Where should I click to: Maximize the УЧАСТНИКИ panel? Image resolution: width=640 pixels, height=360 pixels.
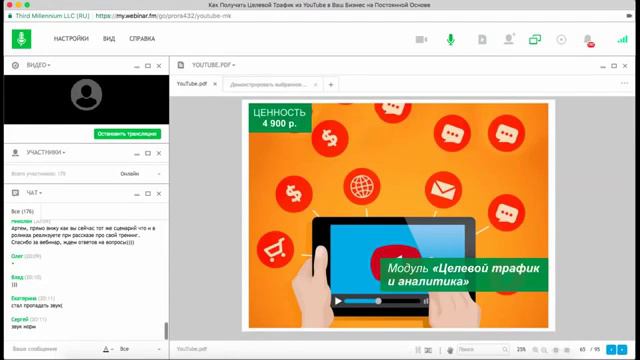point(148,153)
